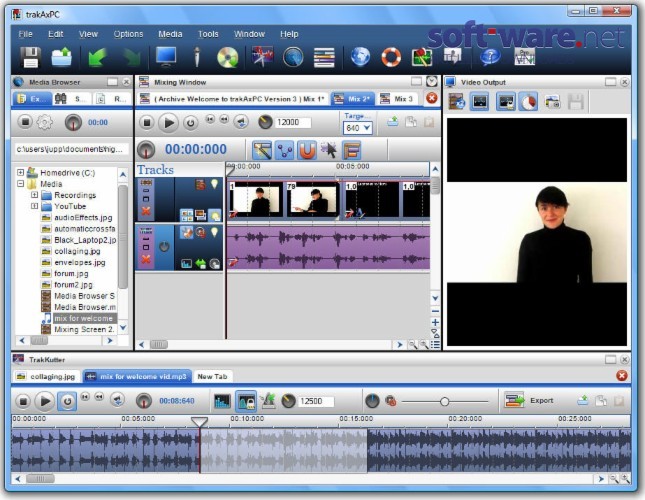Toggle loop button in Mixing Window transport
Screen dimensions: 645x500
click(x=190, y=123)
